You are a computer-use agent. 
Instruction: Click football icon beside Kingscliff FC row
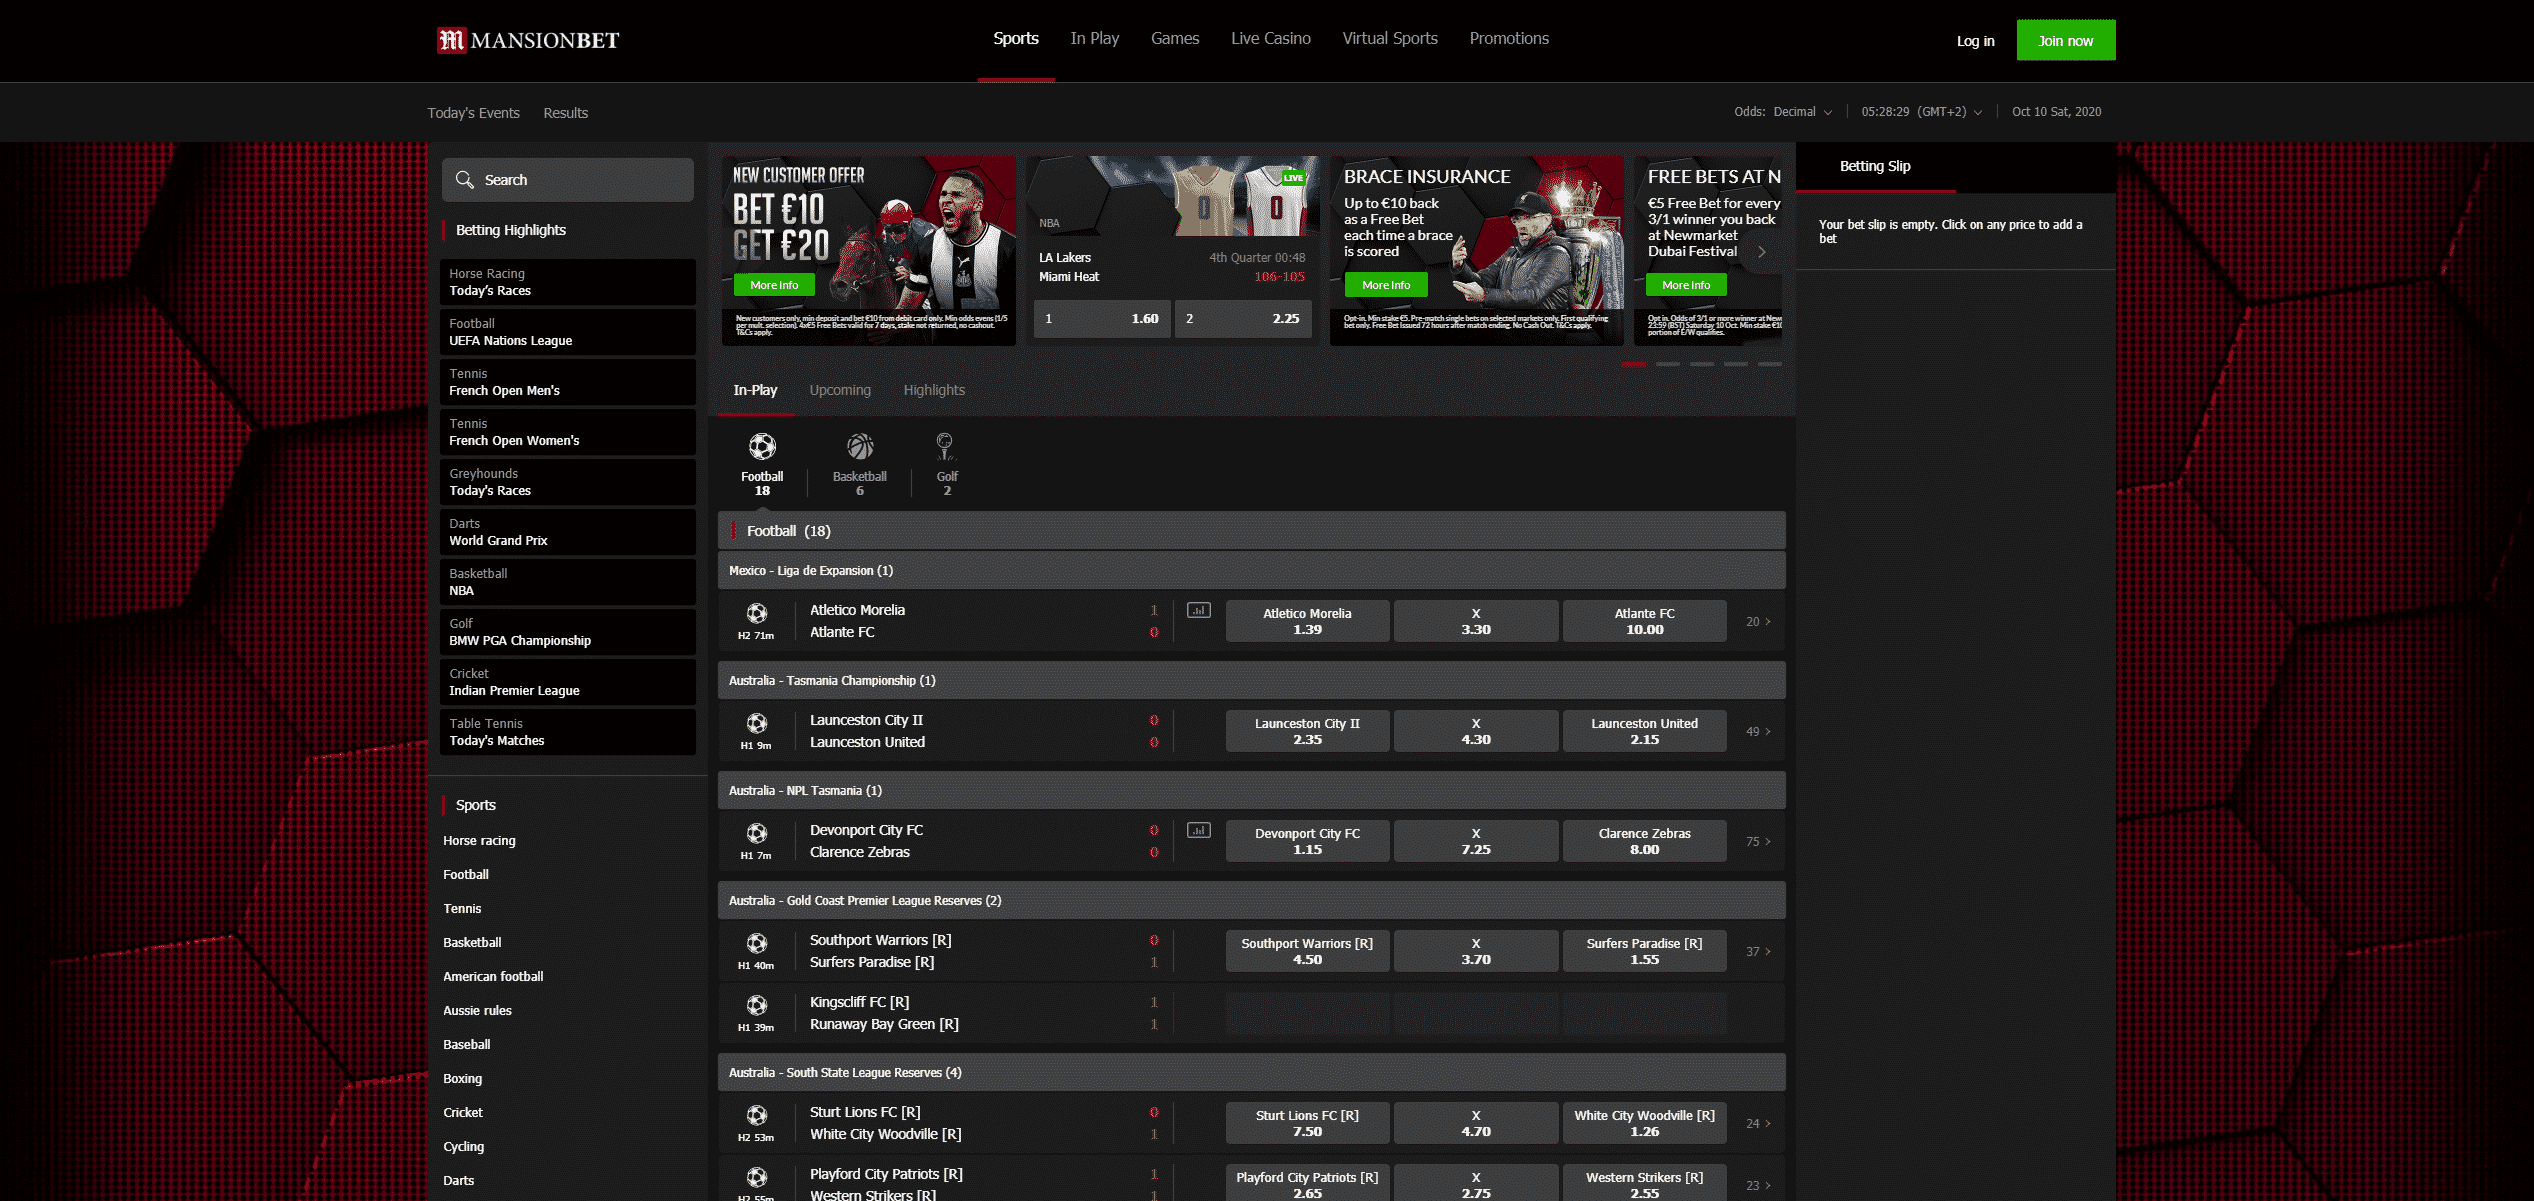coord(757,1005)
